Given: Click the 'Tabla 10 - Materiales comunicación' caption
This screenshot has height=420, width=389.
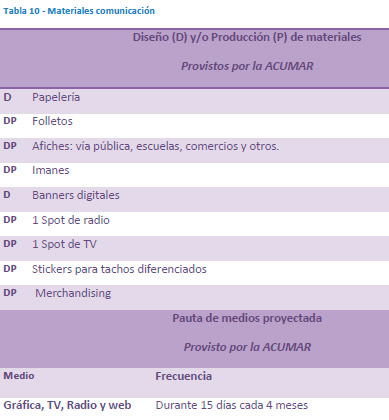Looking at the screenshot, I should click(79, 11).
